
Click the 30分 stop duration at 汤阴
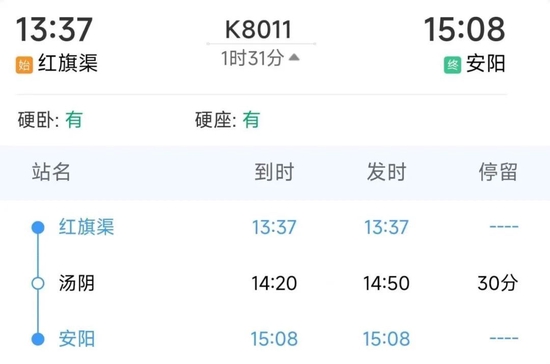pyautogui.click(x=497, y=283)
